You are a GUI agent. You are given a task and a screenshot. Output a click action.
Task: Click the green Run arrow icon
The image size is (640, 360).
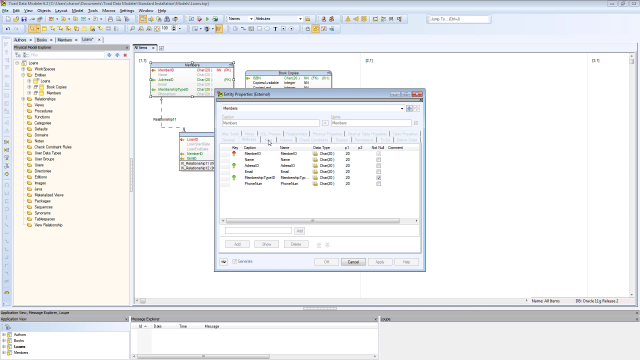point(207,19)
